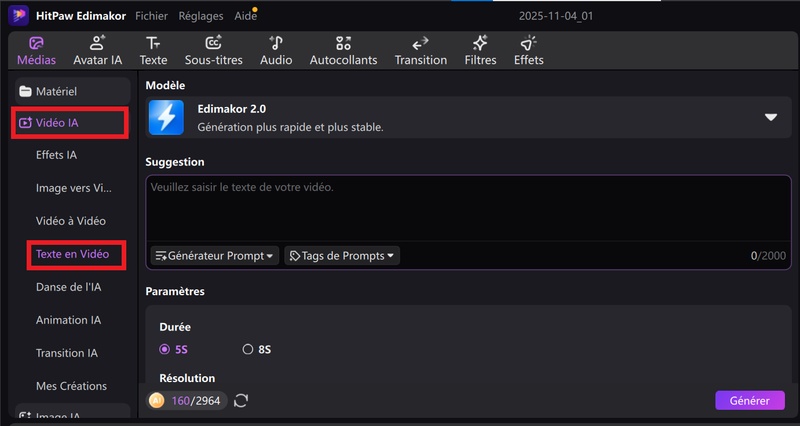The image size is (800, 426).
Task: Open the Effets panel
Action: coord(529,51)
